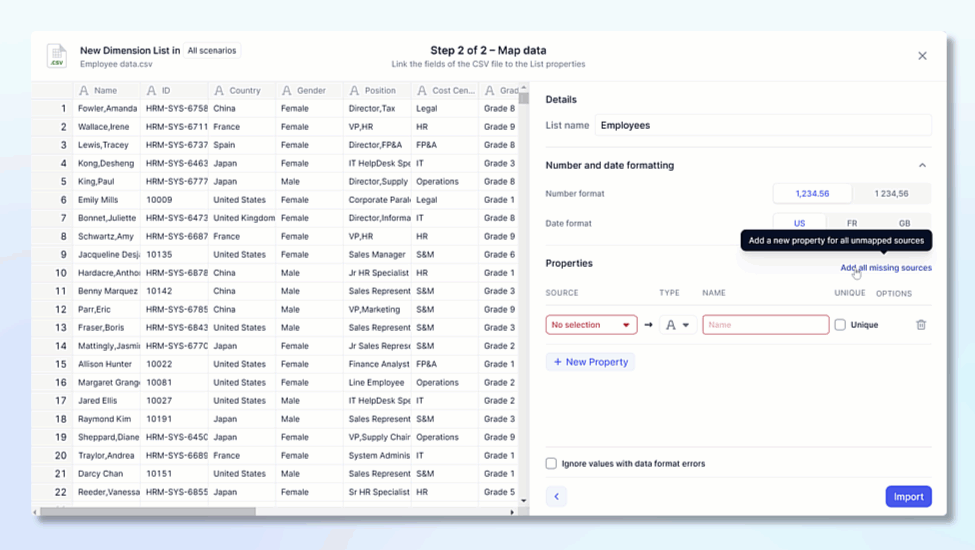Click the cell Benny Marquez
The width and height of the screenshot is (975, 550).
[x=108, y=291]
